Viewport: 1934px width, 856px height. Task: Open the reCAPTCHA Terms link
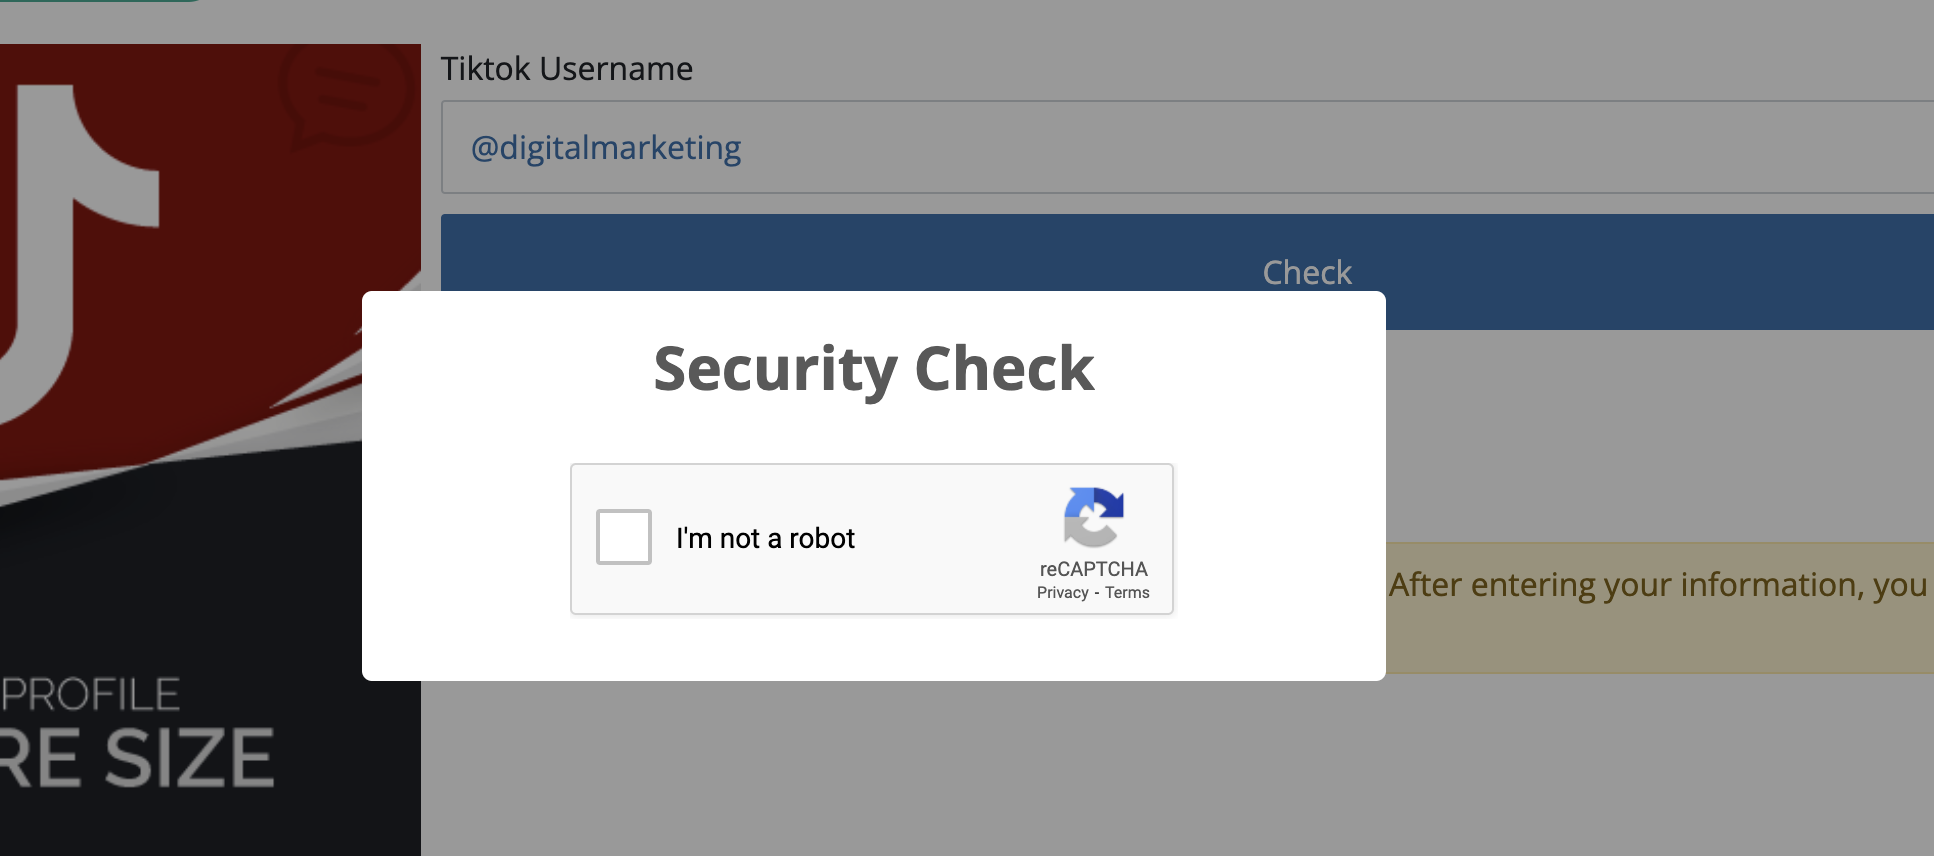[x=1127, y=593]
